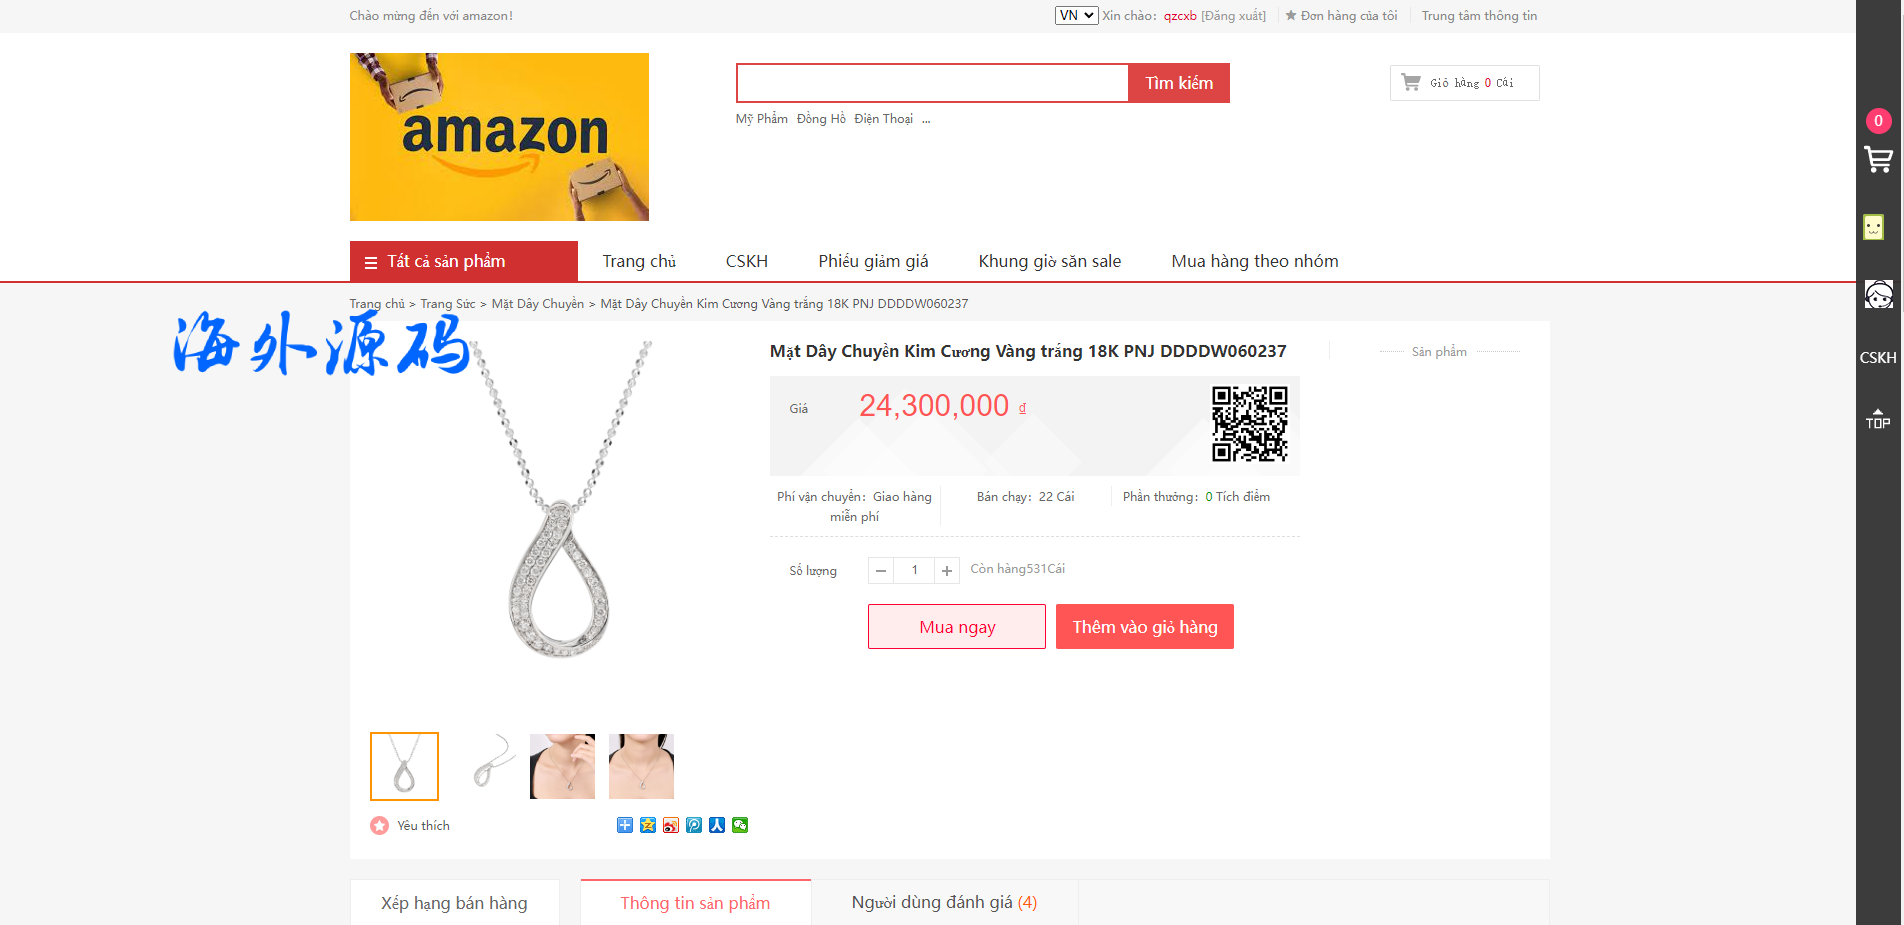This screenshot has width=1904, height=925.
Task: Click the customer service avatar icon in sidebar
Action: (1878, 294)
